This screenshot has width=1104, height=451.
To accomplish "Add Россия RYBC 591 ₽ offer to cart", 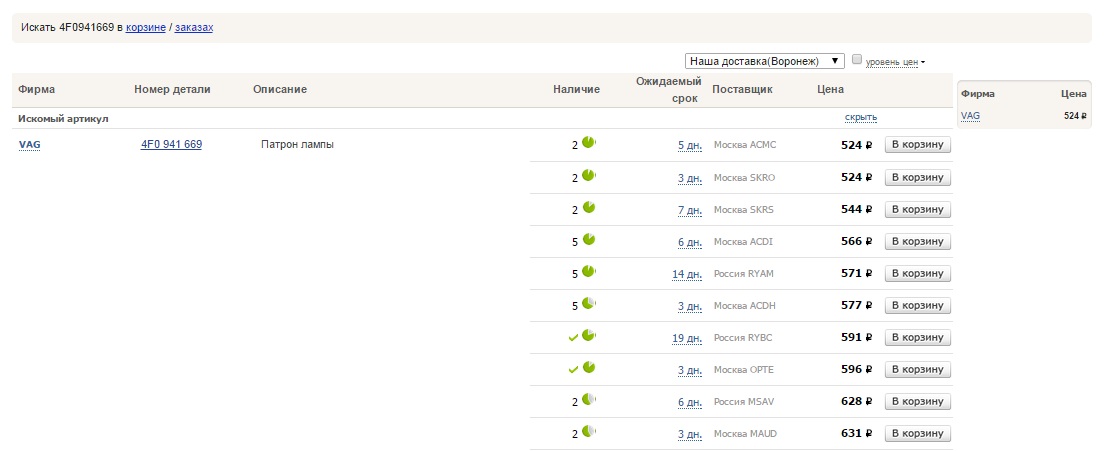I will (x=917, y=337).
